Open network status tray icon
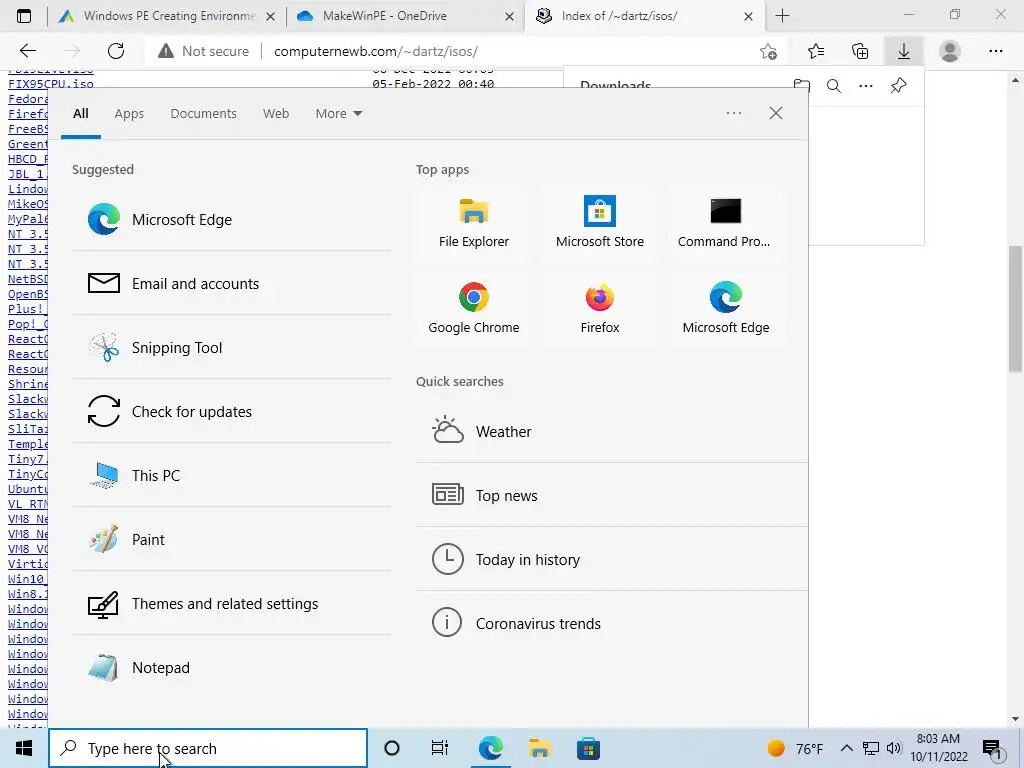Screen dimensions: 1024x768 (x=871, y=748)
